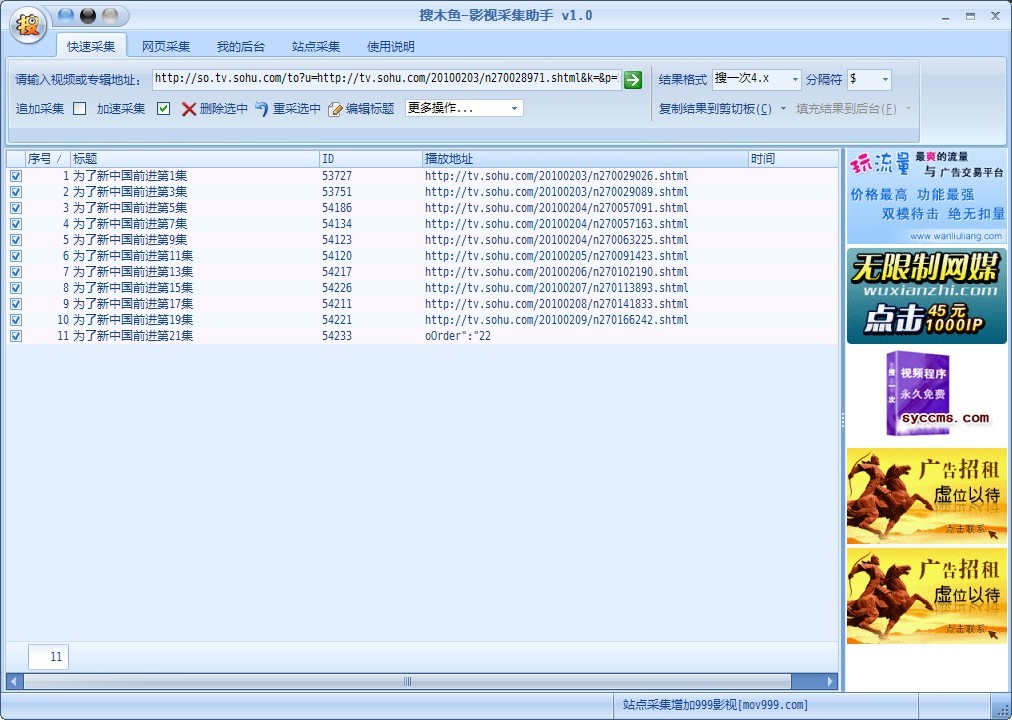Click the green arrow to start collecting
Viewport: 1012px width, 720px height.
(x=633, y=80)
